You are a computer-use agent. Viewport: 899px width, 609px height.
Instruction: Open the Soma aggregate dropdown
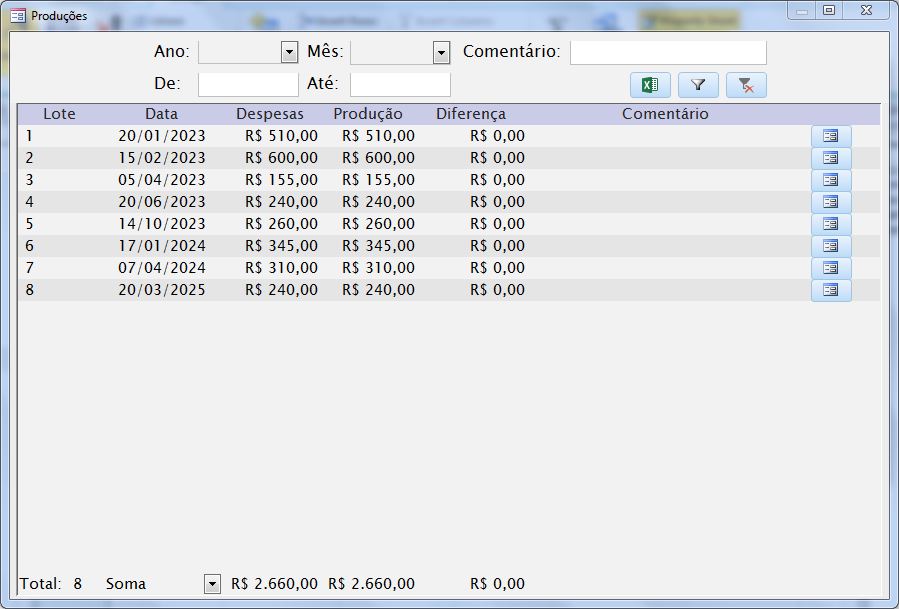[x=212, y=584]
